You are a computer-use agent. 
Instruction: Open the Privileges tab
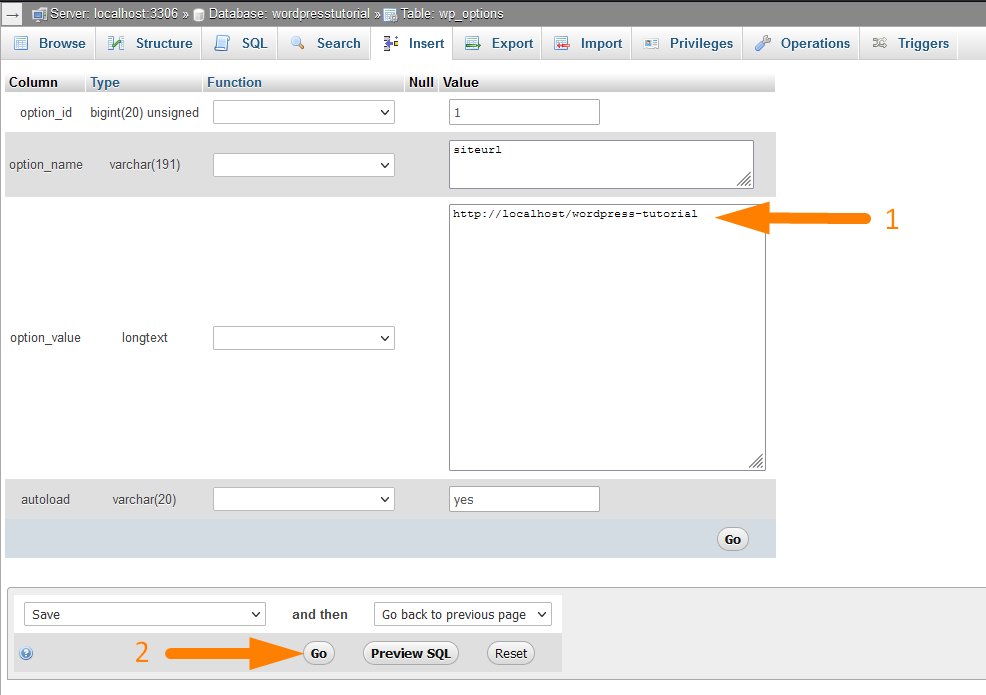[688, 43]
